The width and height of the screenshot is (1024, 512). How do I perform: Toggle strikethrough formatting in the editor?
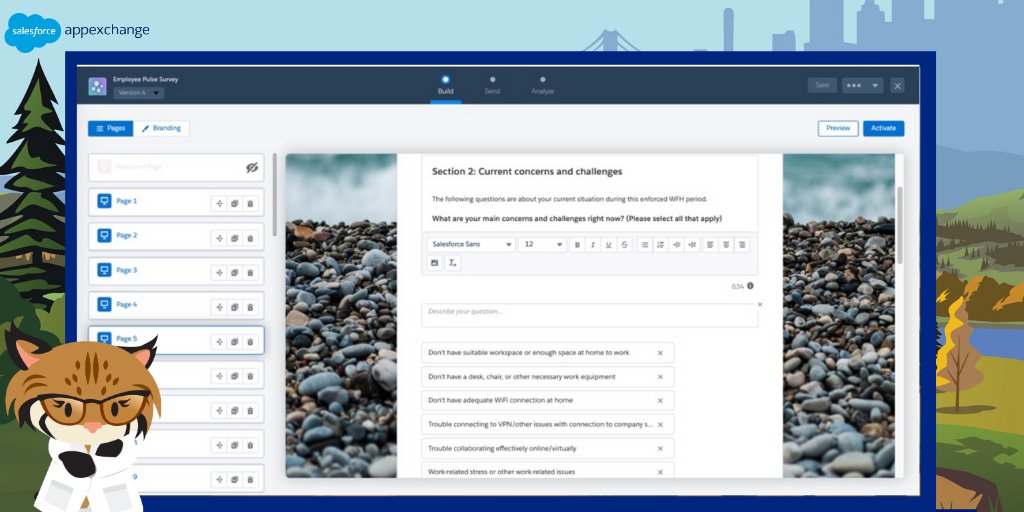(x=625, y=244)
